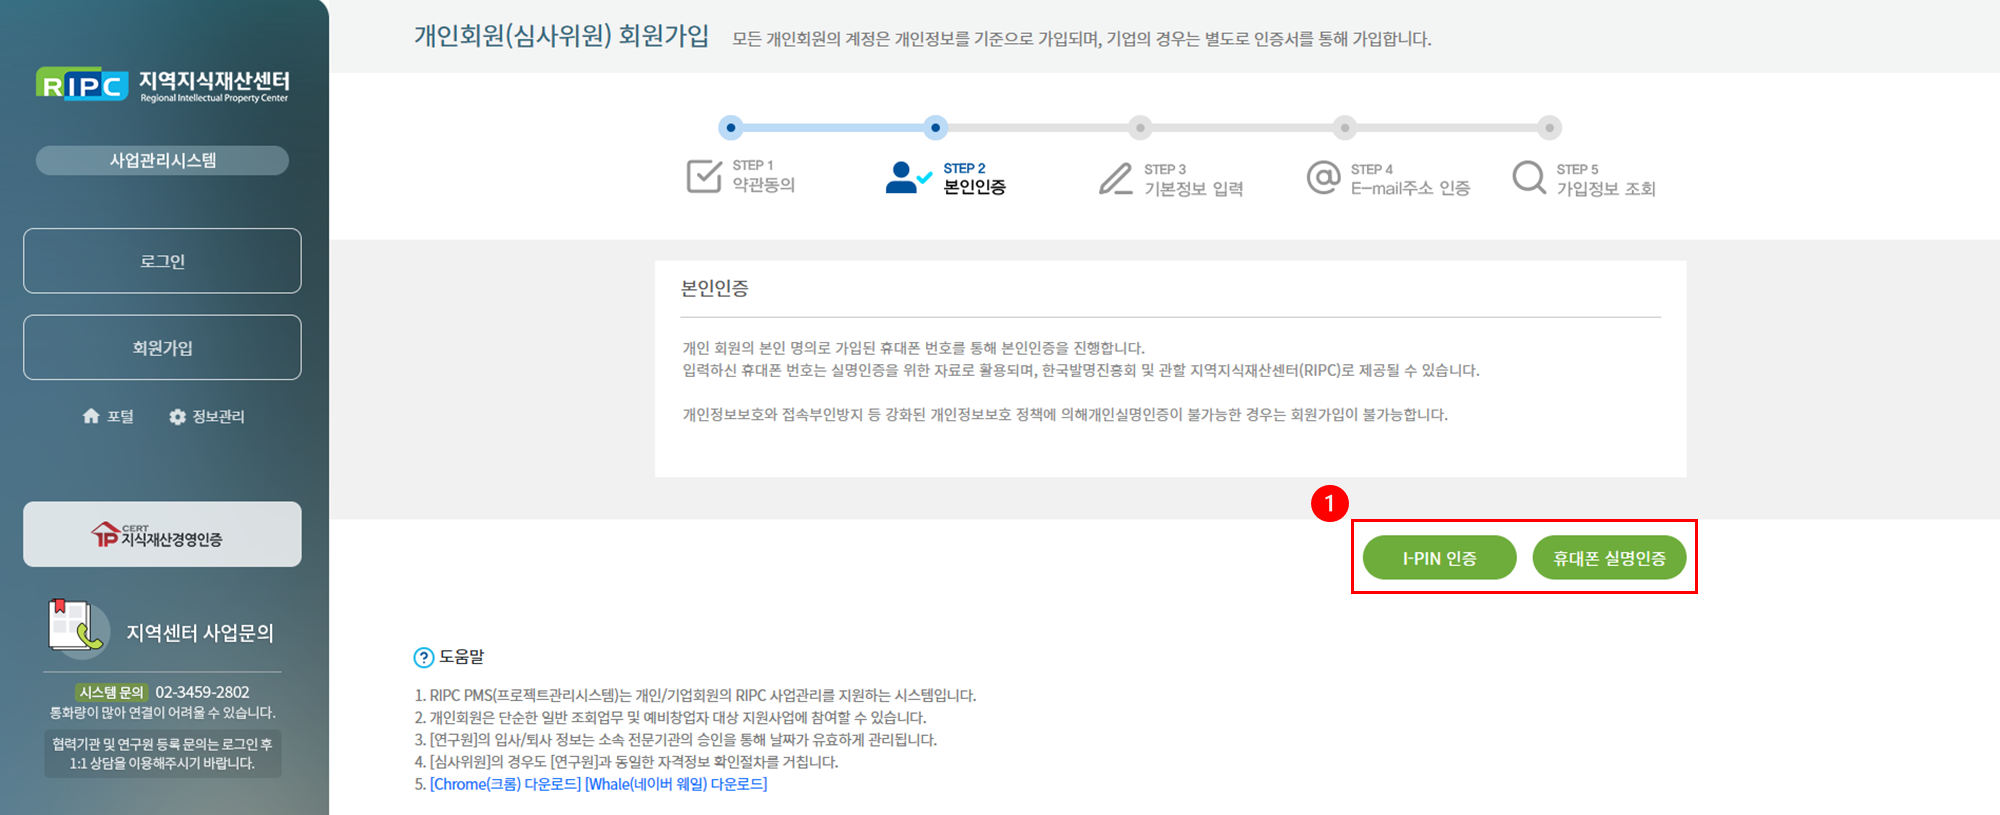Click the red numbered marker 1

[x=1329, y=503]
